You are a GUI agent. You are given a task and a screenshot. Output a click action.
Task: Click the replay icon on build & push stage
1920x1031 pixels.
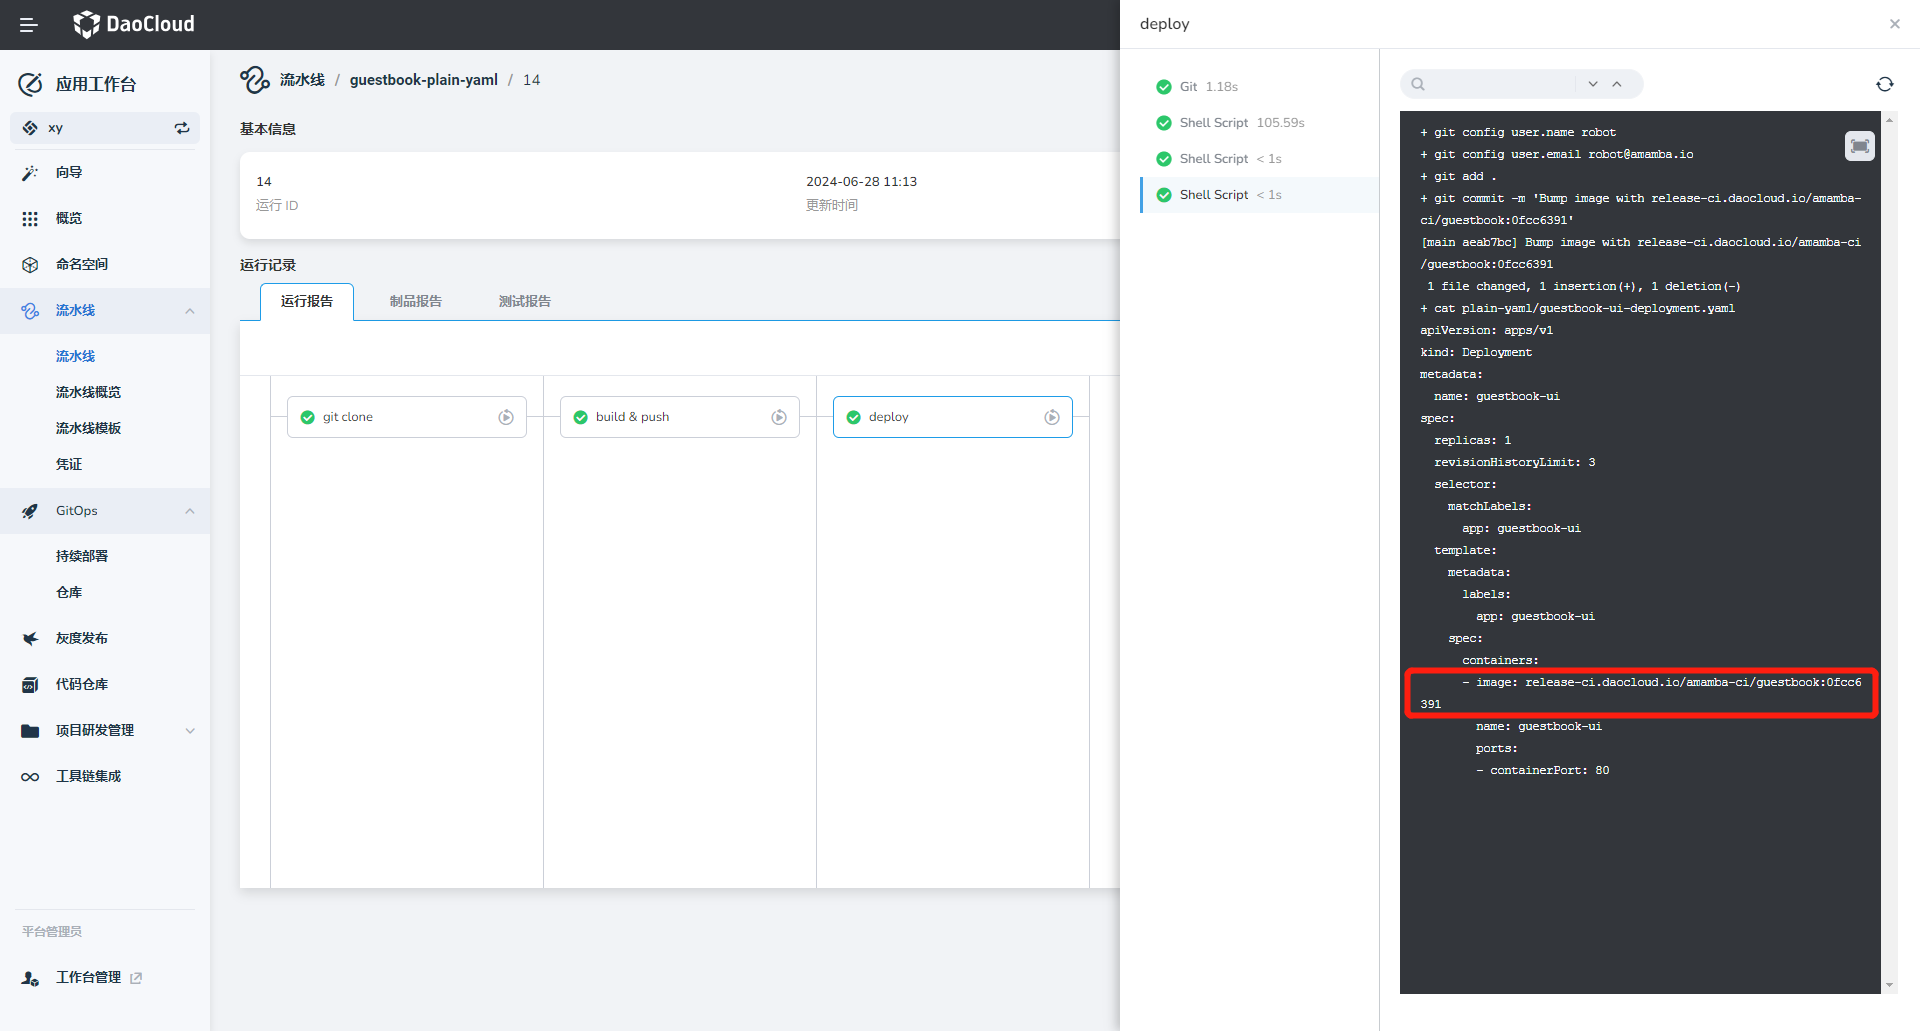[x=779, y=417]
